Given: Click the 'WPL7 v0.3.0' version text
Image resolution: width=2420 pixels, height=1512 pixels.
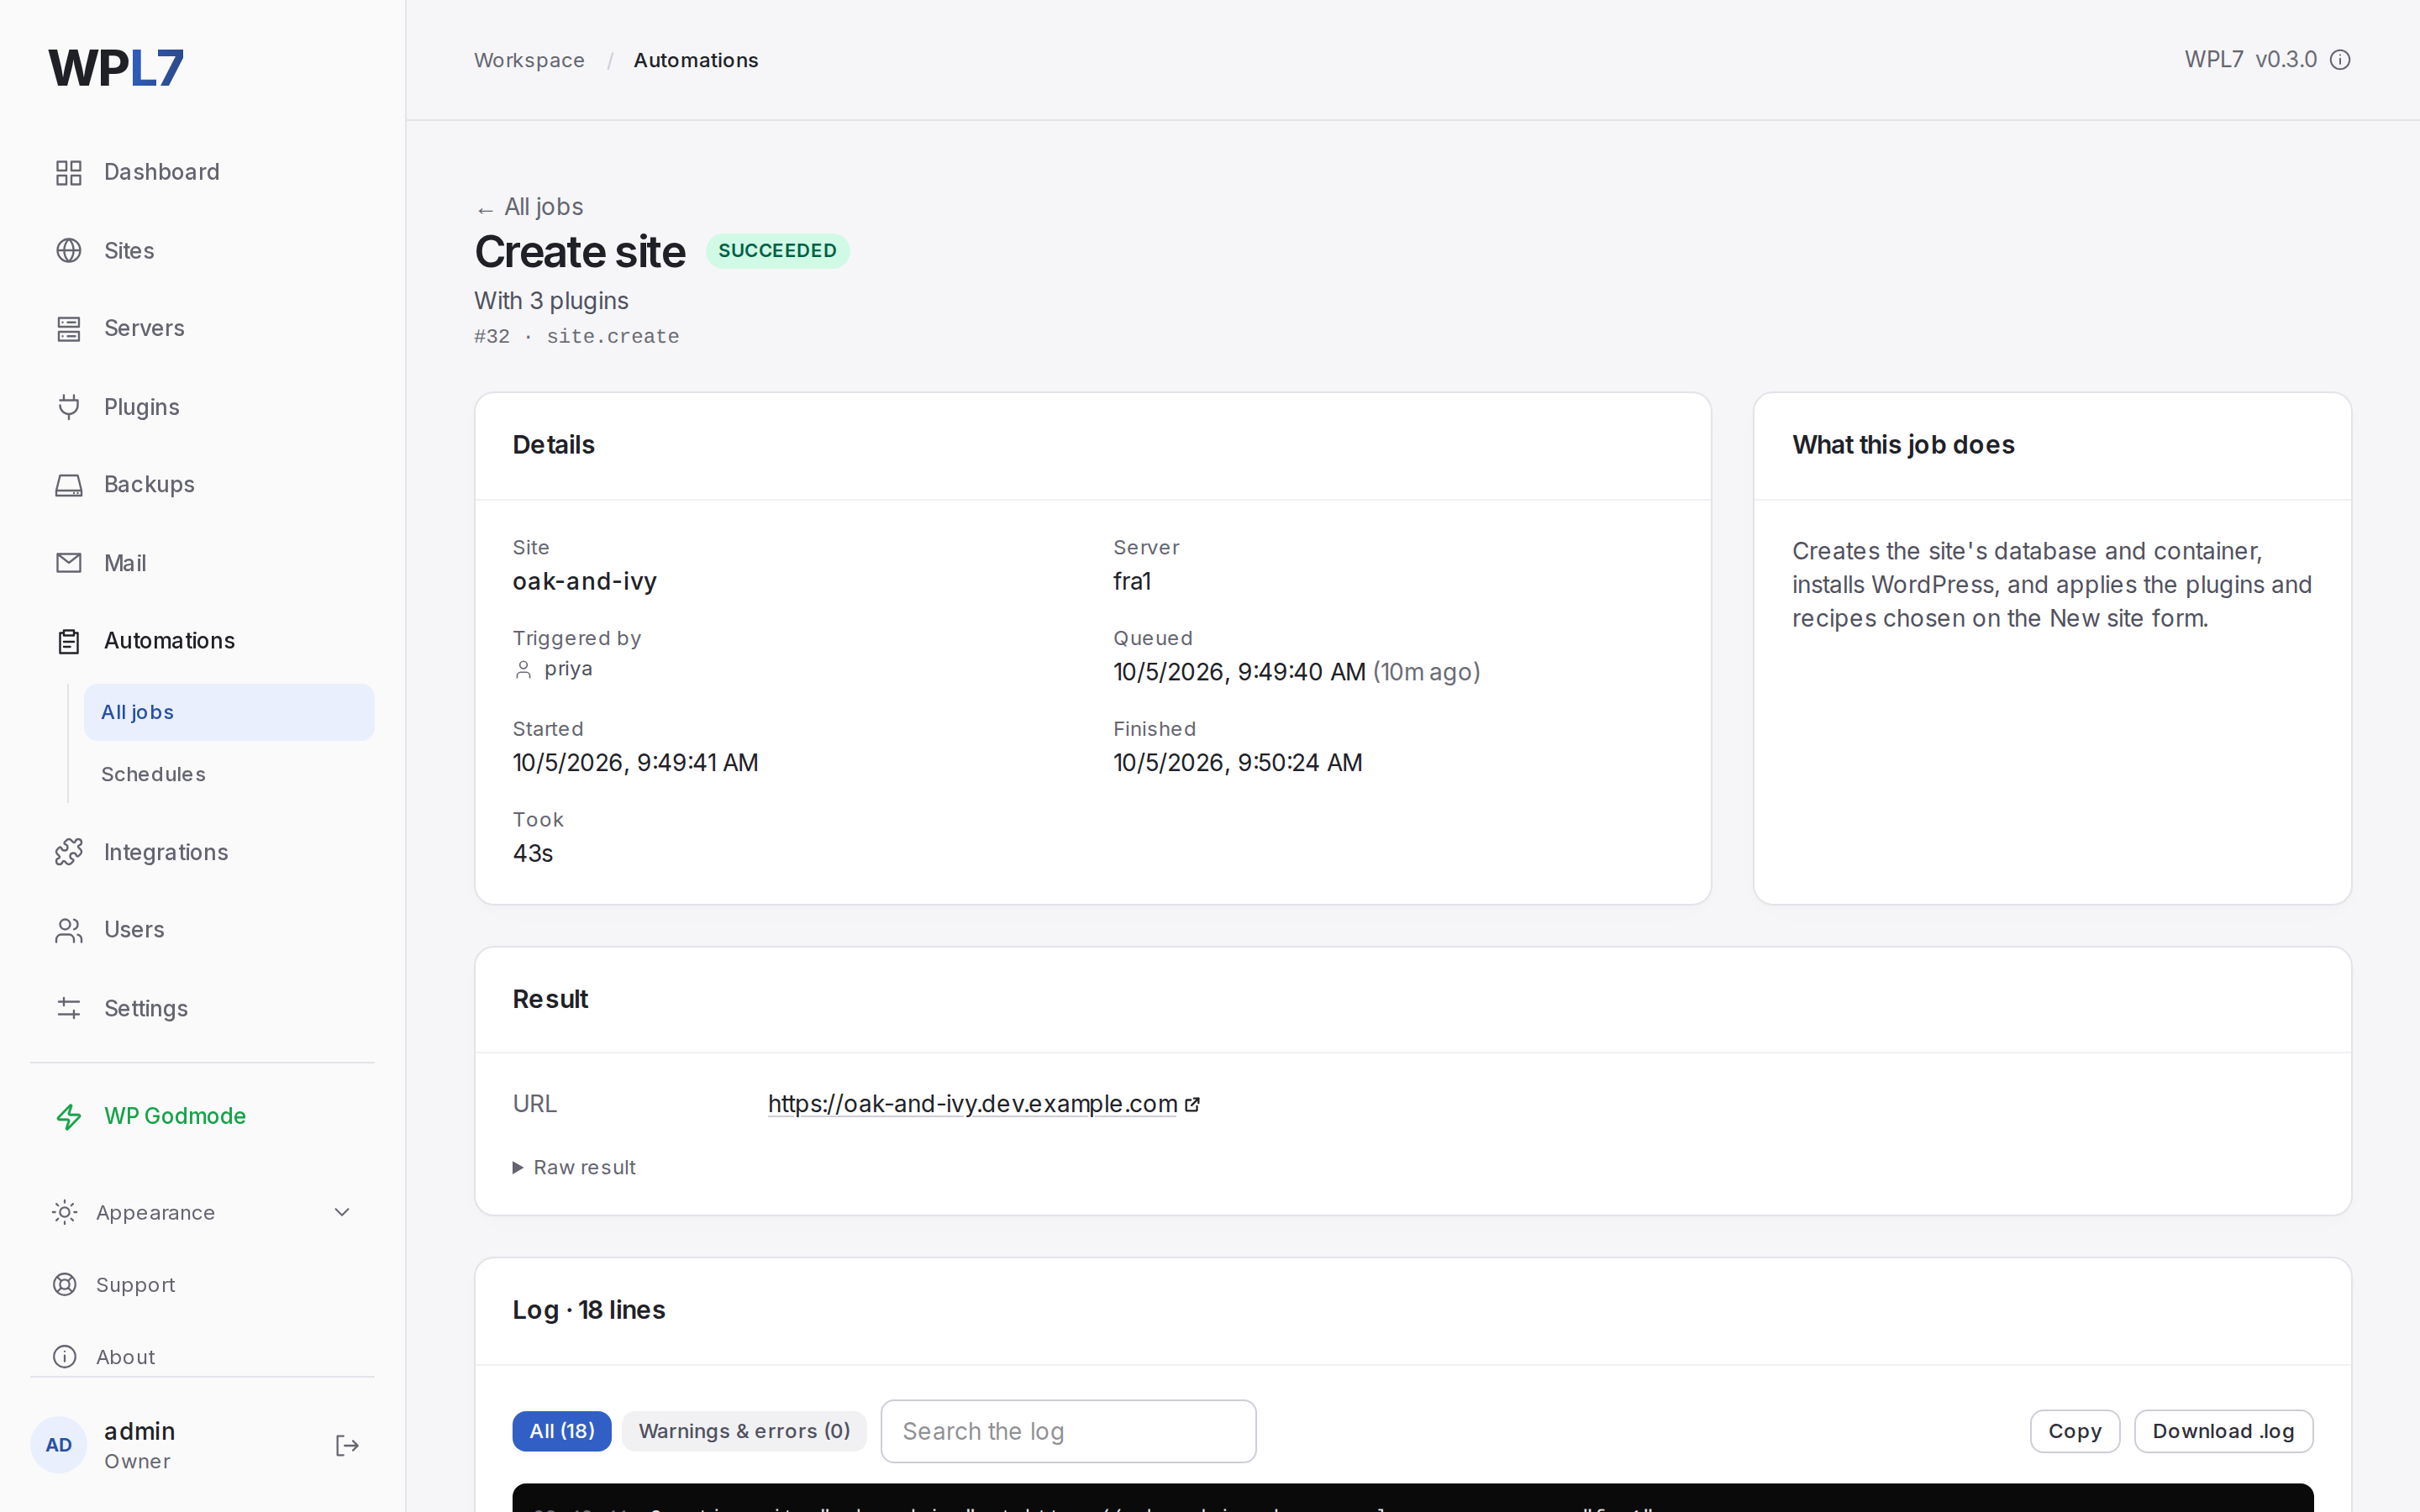Looking at the screenshot, I should coord(2250,60).
